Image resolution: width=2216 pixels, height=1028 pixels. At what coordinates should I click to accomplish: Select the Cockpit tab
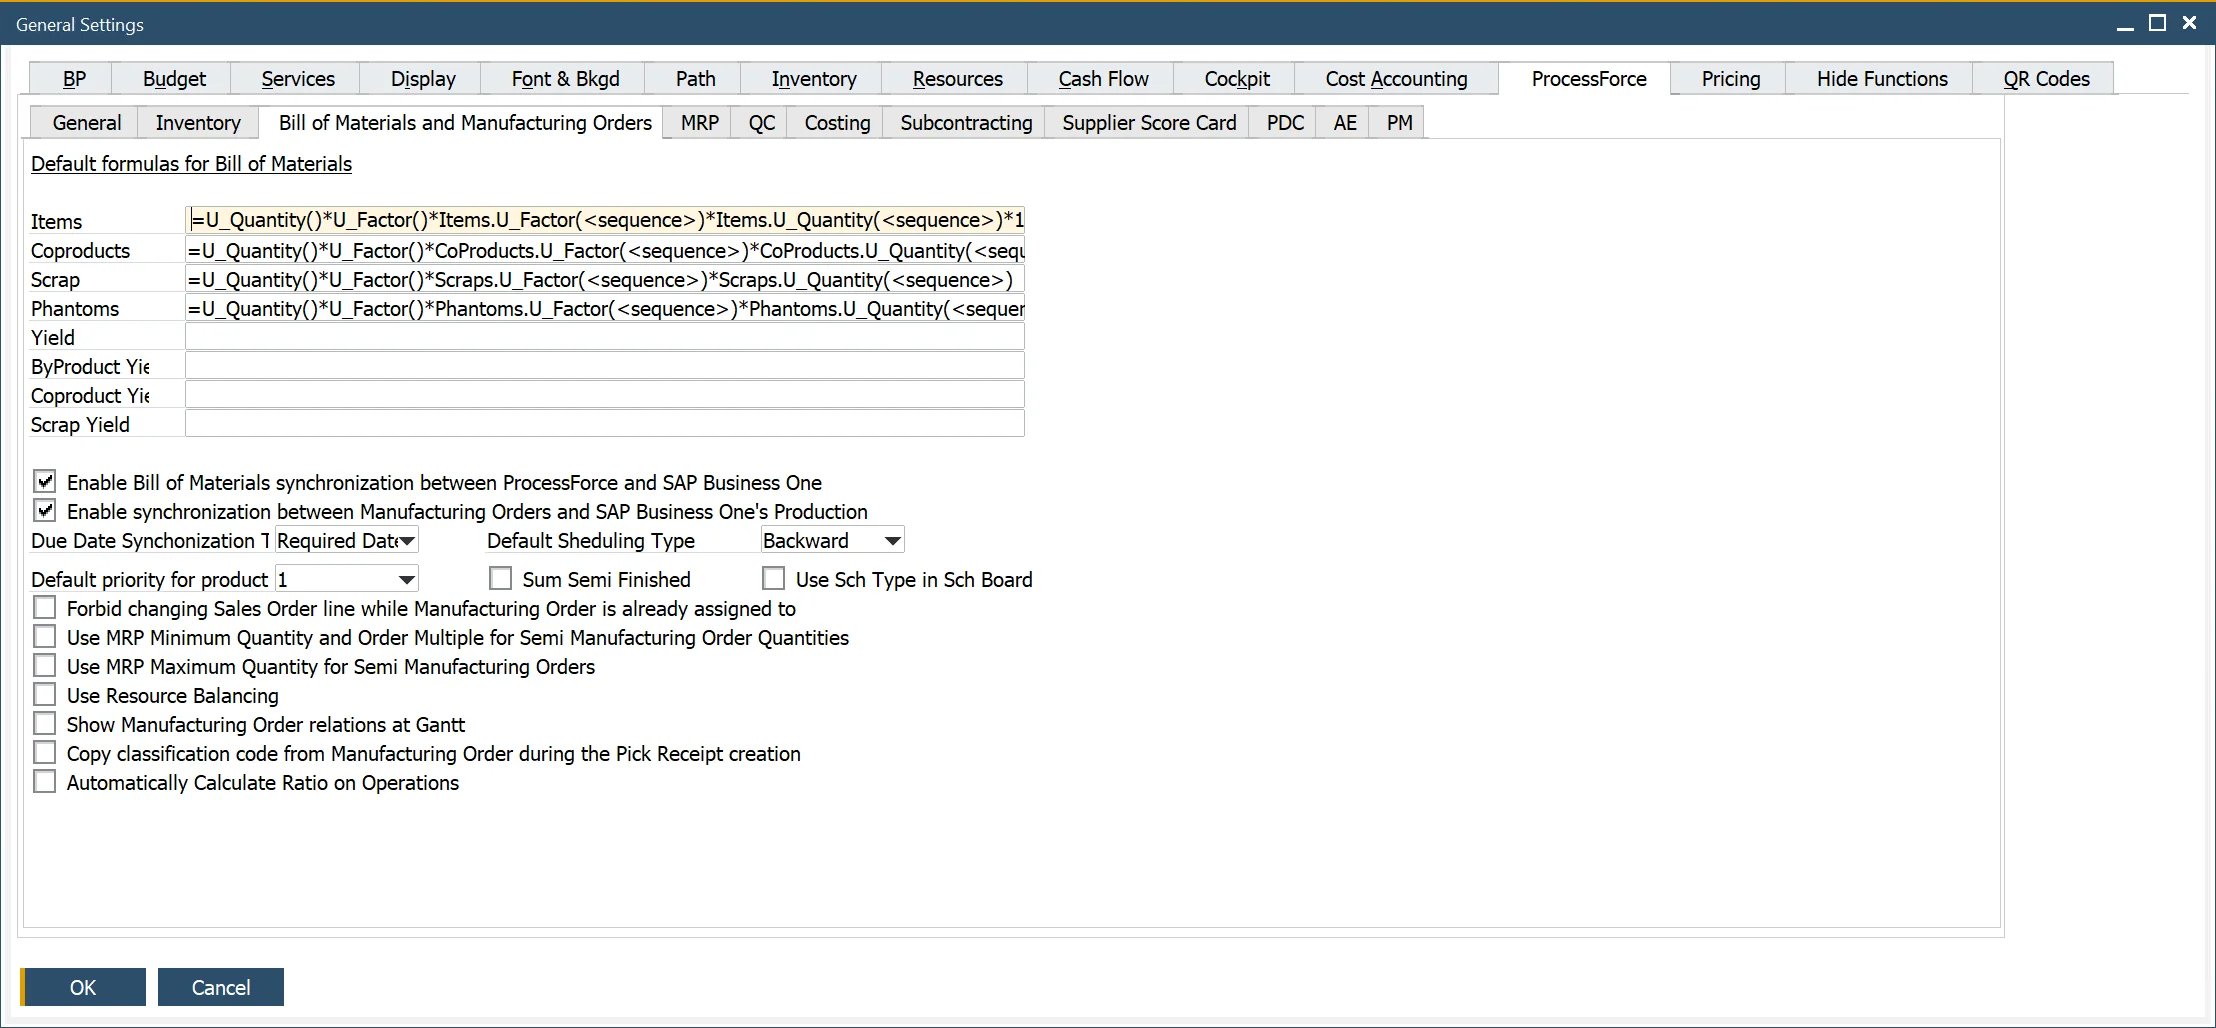click(x=1236, y=78)
